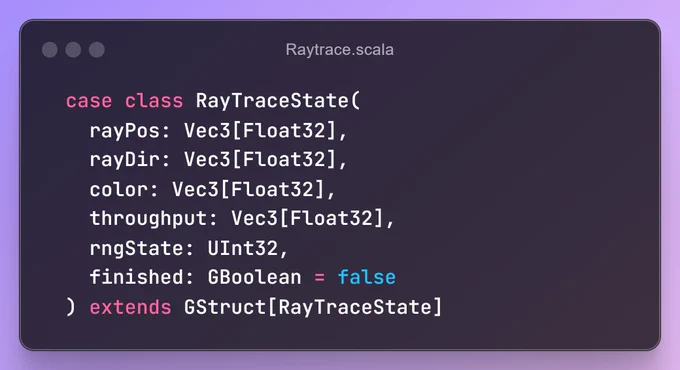Click the 'color:' field name
Screen dimensions: 680x370
pos(124,190)
